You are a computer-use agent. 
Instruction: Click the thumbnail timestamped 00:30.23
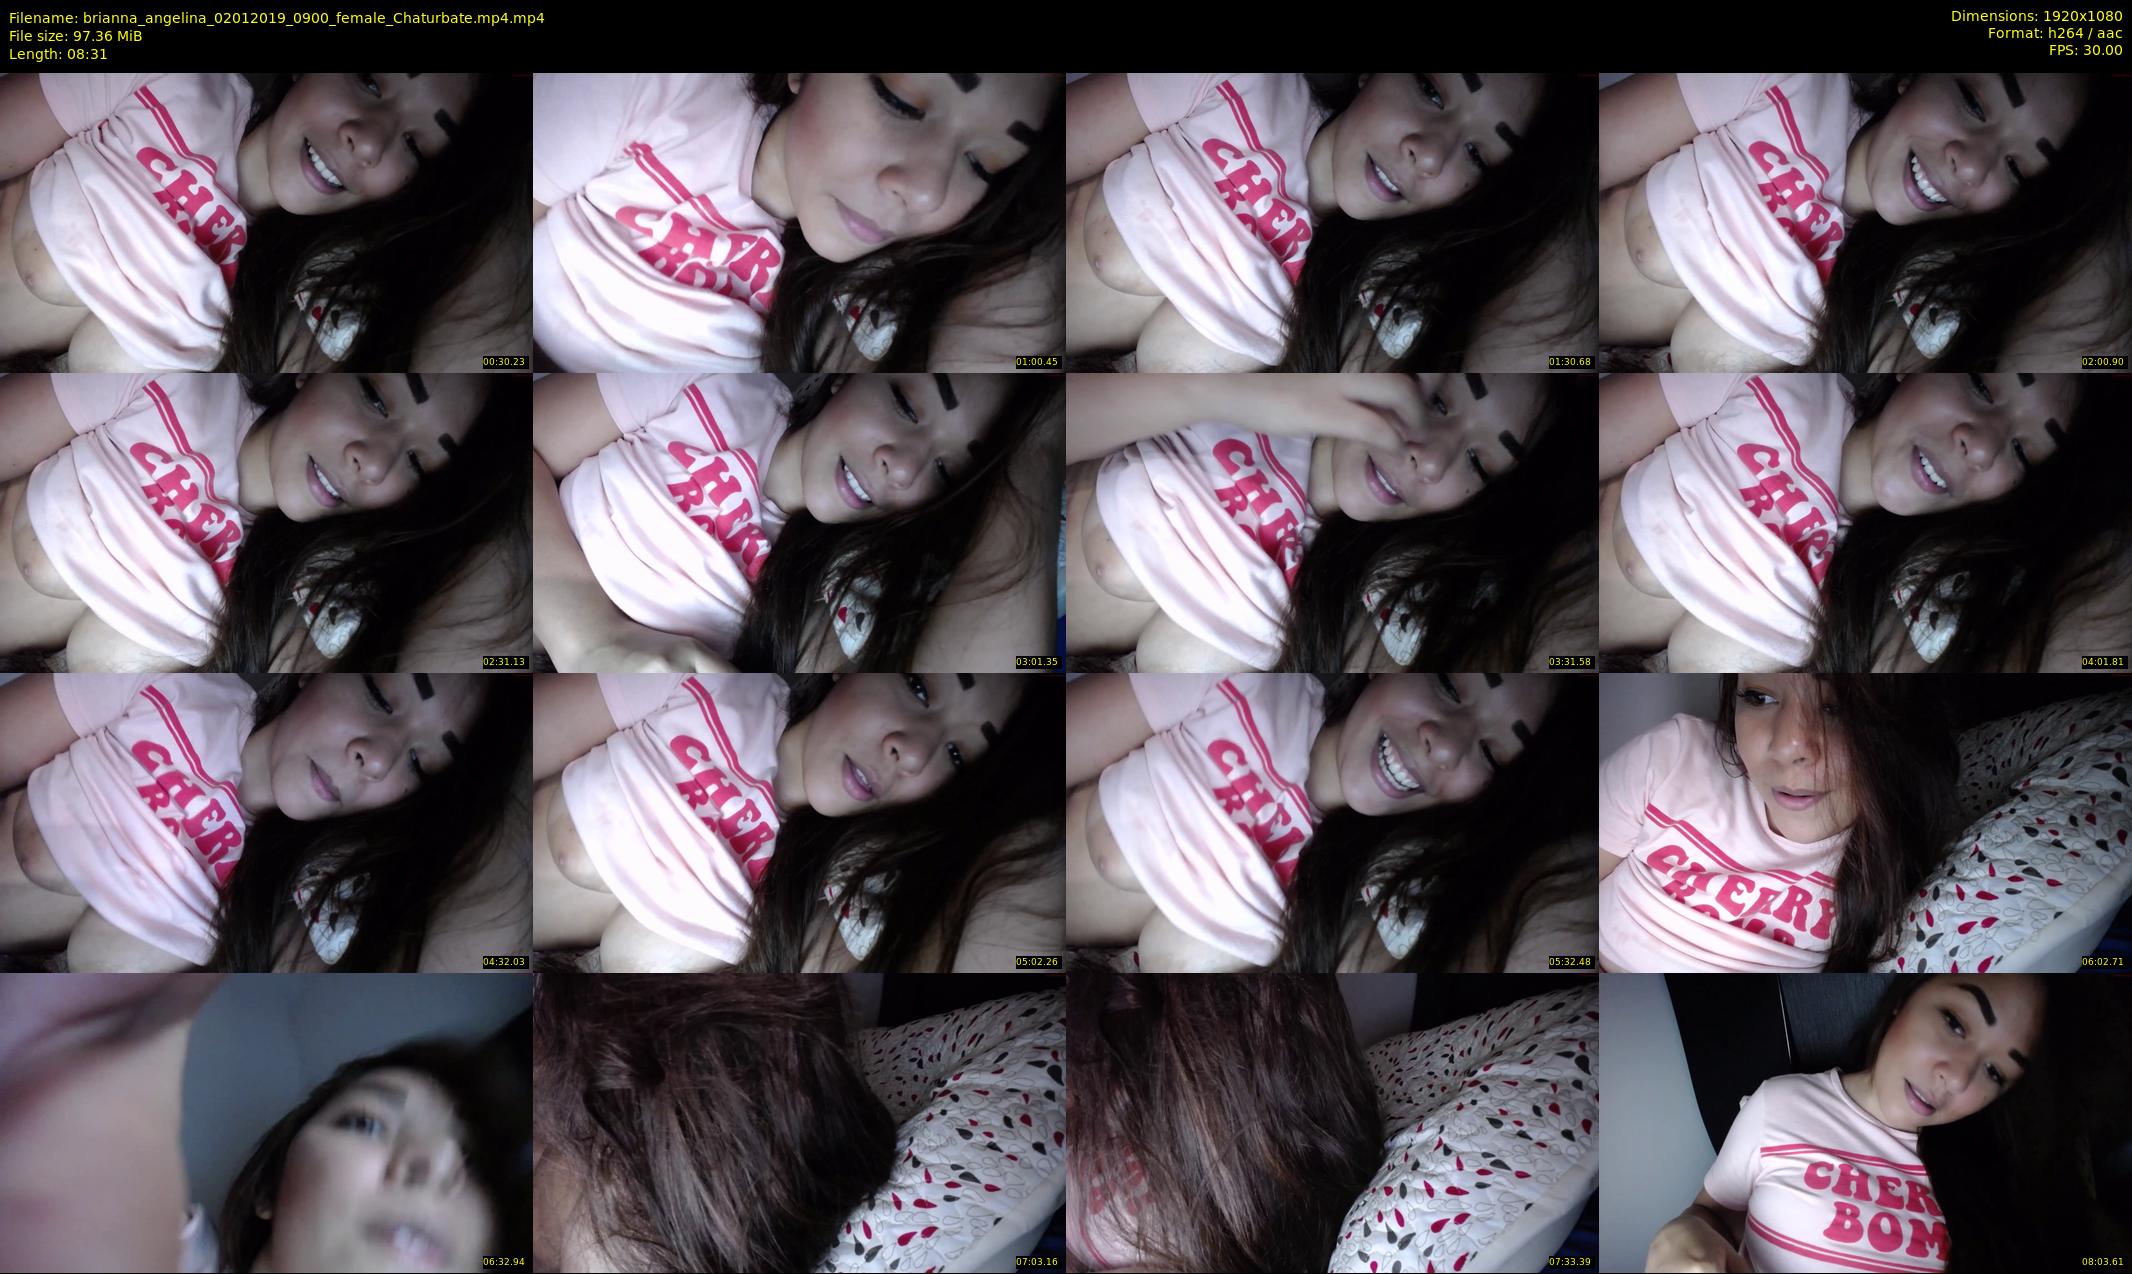click(266, 222)
